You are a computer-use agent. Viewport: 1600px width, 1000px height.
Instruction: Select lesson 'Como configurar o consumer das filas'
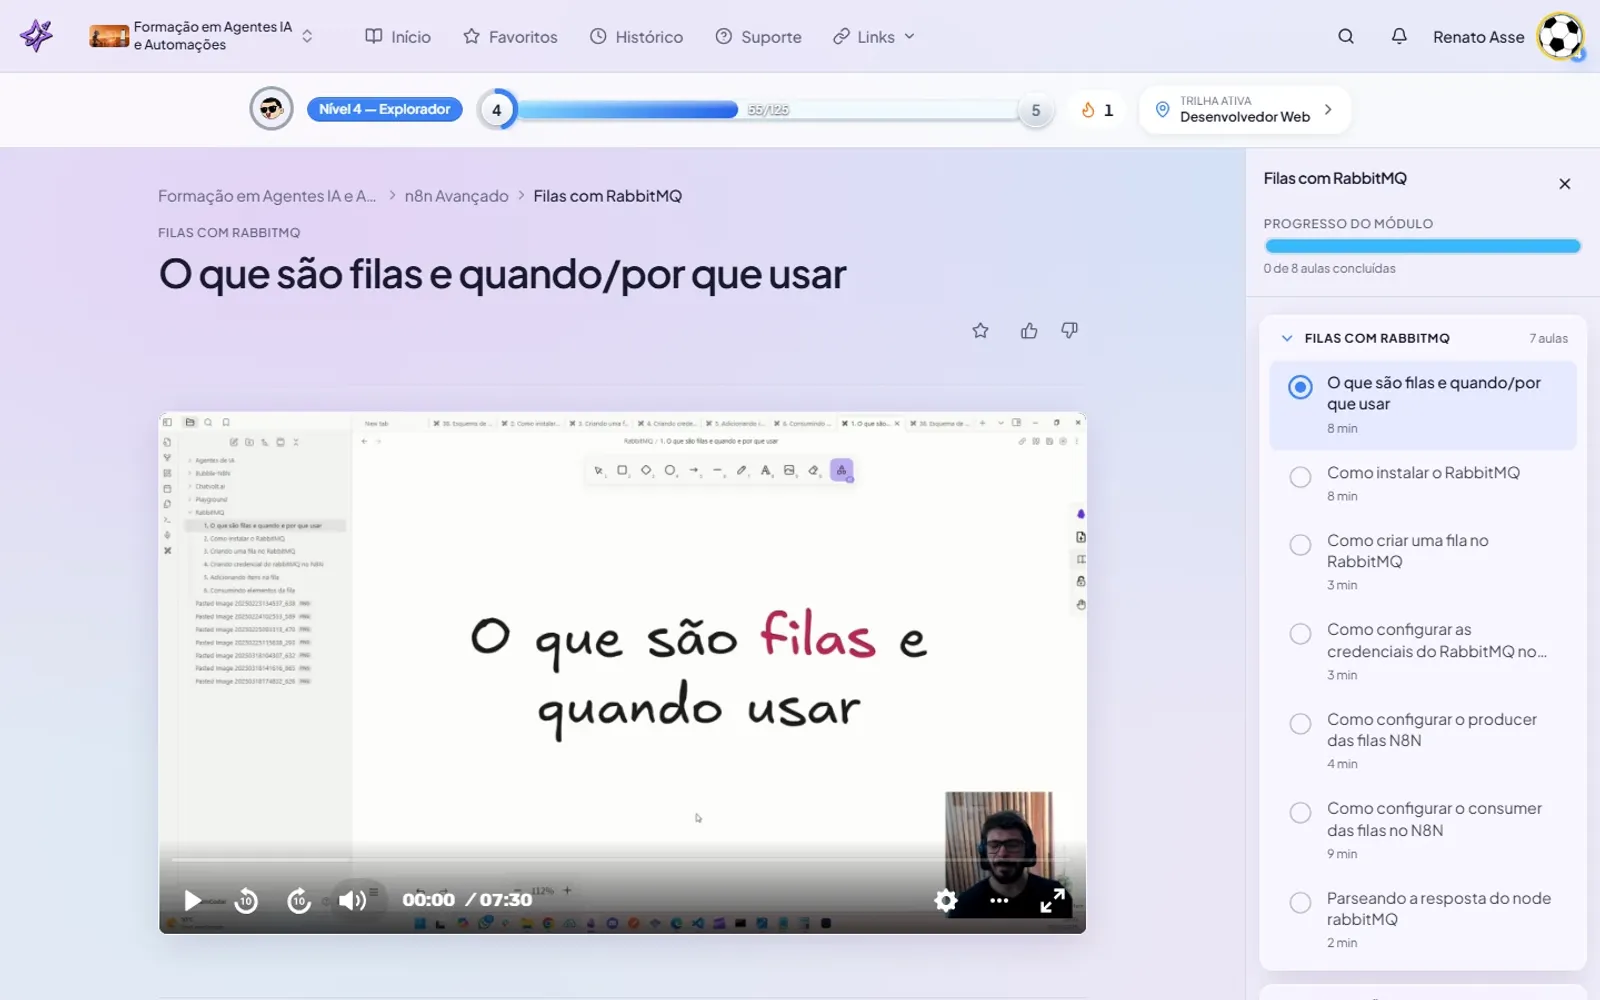pos(1423,830)
